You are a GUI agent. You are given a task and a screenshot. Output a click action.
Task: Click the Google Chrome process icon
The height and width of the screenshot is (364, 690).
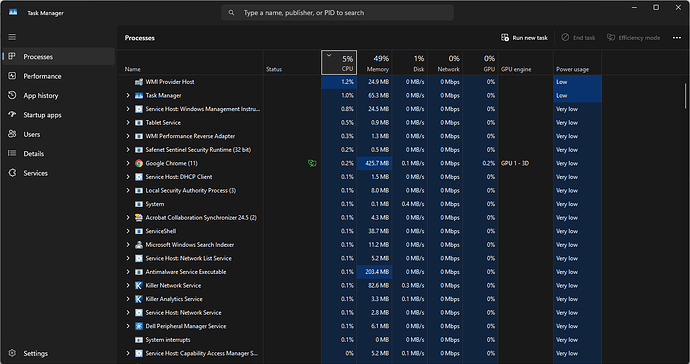click(139, 163)
